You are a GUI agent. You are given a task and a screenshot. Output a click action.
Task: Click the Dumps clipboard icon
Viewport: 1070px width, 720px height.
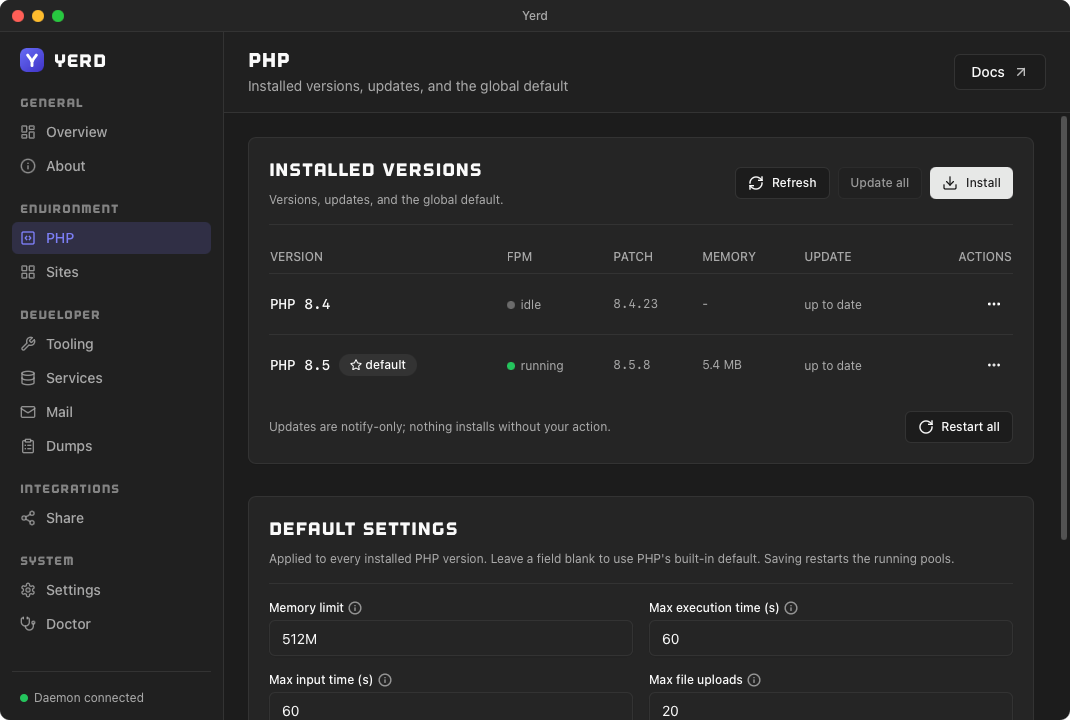pyautogui.click(x=28, y=446)
